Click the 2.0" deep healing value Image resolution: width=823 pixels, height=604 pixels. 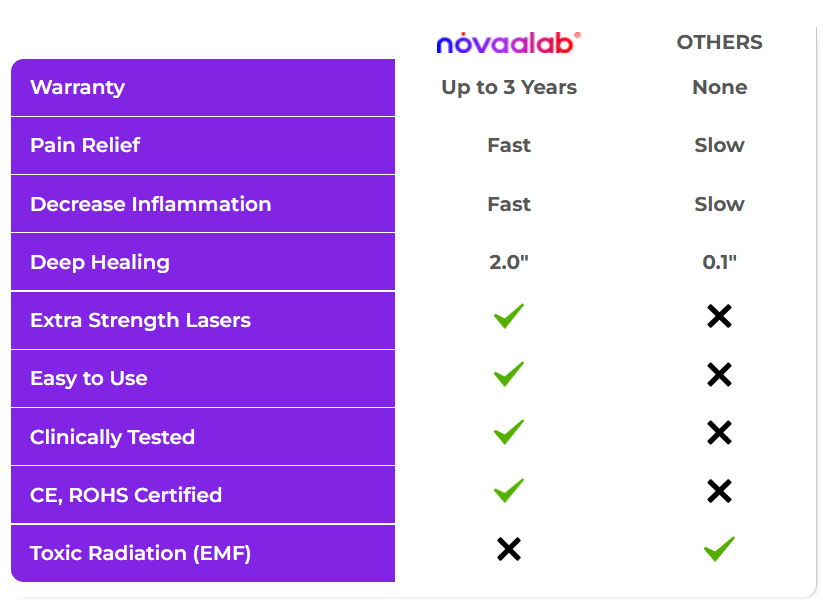[509, 262]
